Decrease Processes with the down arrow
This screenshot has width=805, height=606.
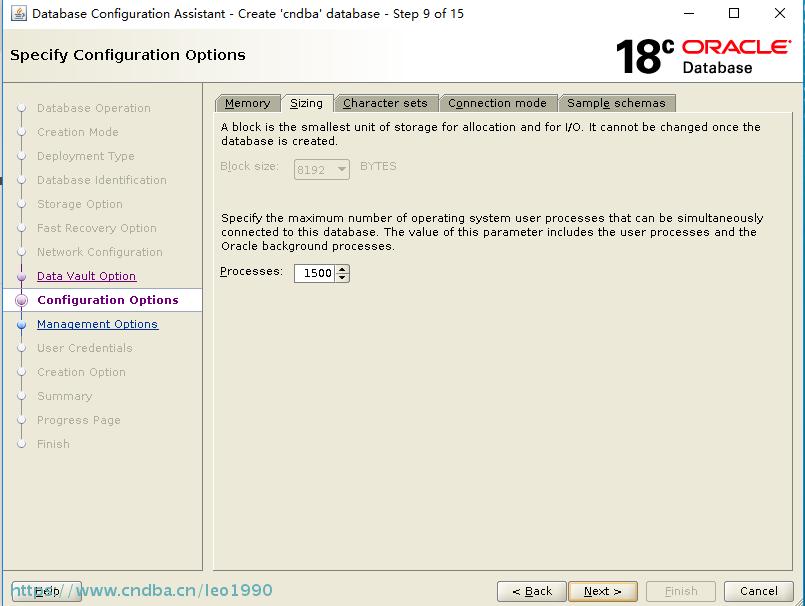[342, 278]
